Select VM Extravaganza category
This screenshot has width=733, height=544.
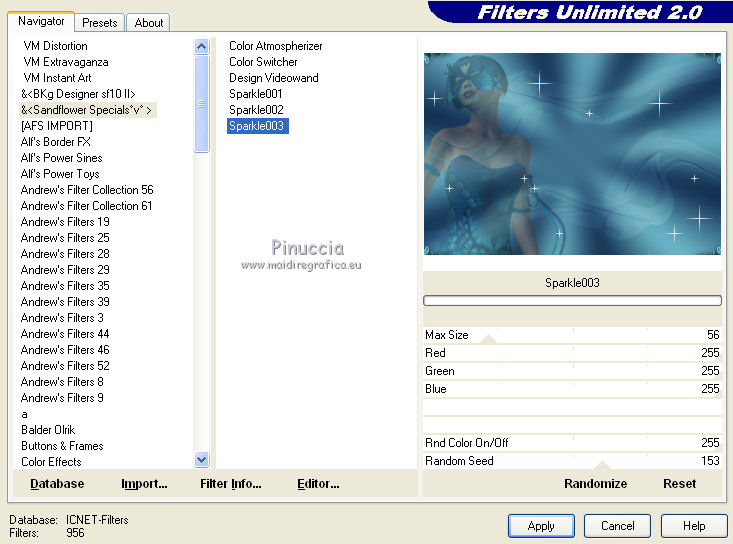66,62
